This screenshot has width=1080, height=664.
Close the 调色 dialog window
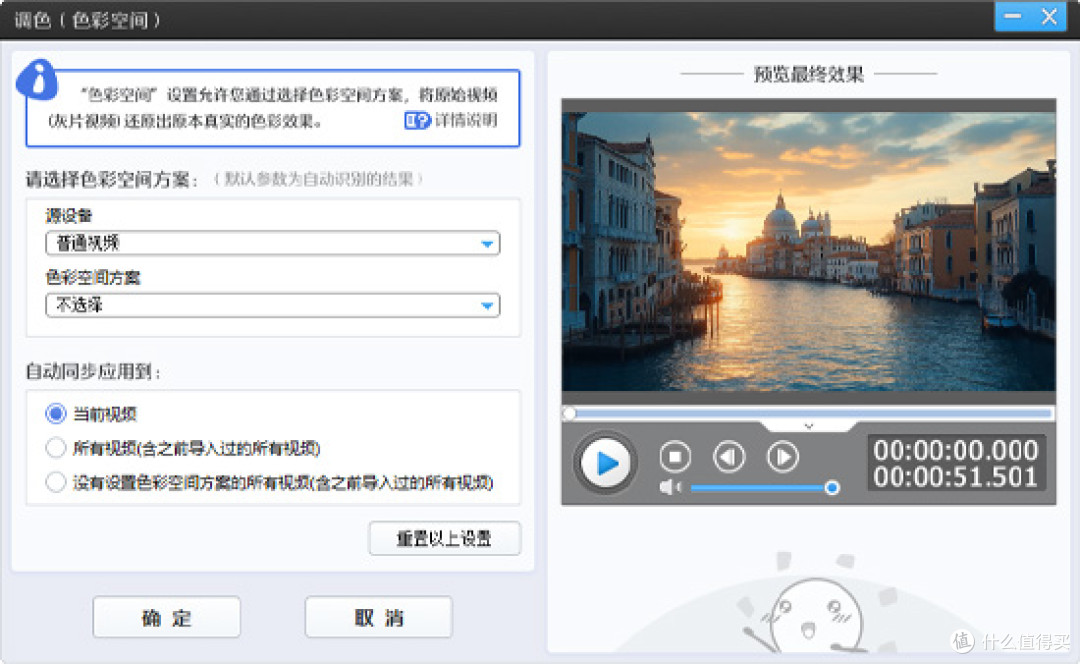1050,17
